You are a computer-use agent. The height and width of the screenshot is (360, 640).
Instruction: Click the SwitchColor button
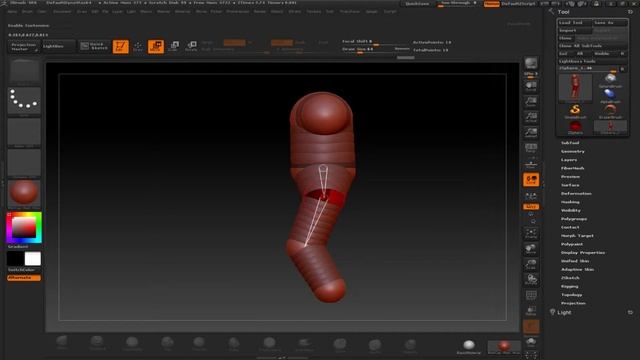(x=24, y=270)
